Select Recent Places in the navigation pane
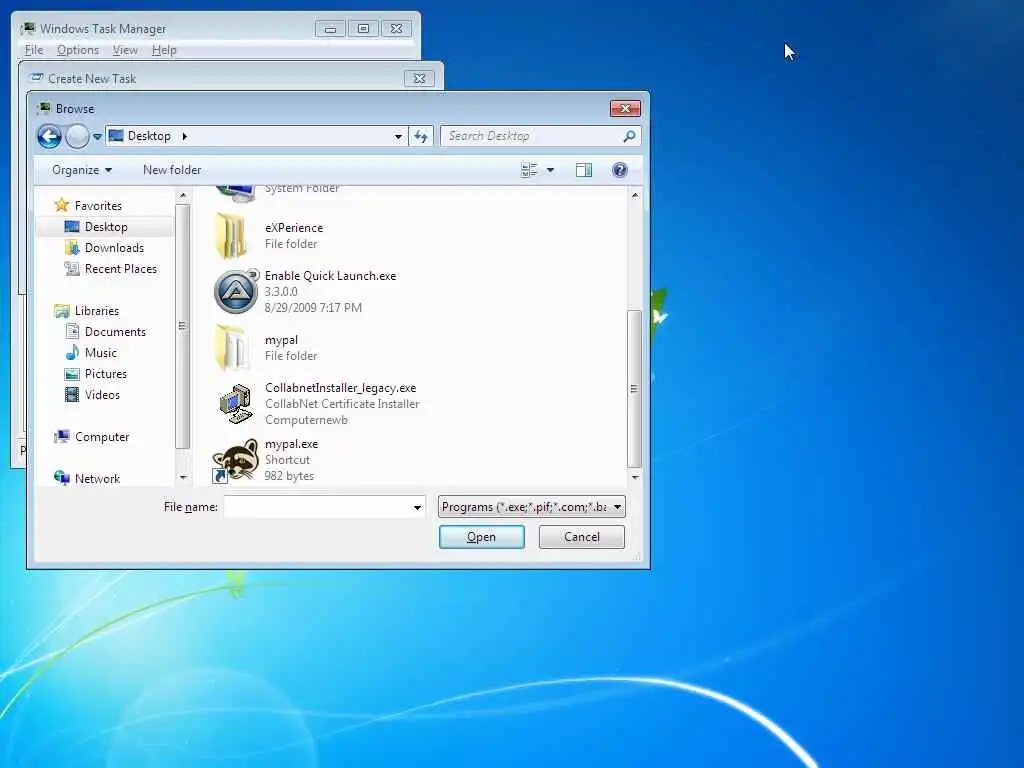The width and height of the screenshot is (1024, 768). (x=121, y=268)
